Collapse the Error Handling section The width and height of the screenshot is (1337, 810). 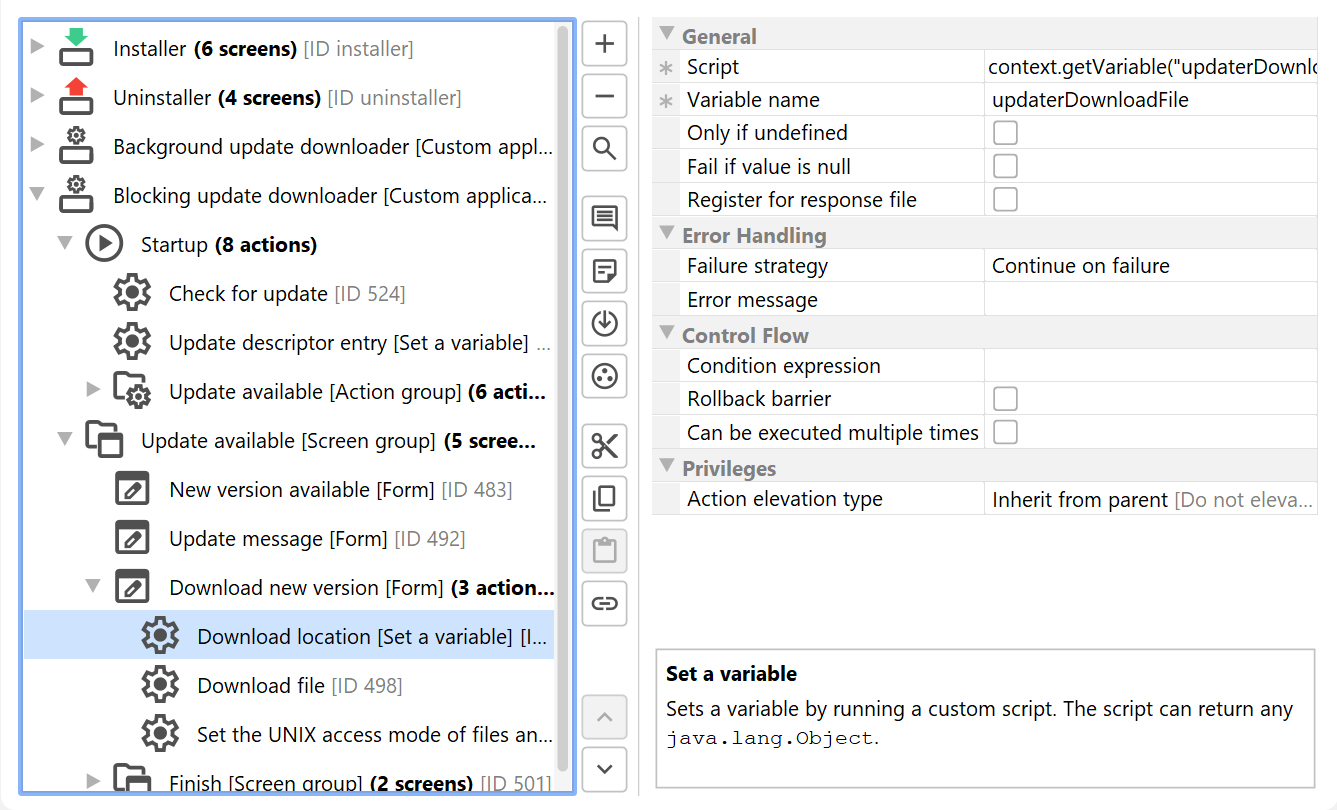[x=667, y=235]
